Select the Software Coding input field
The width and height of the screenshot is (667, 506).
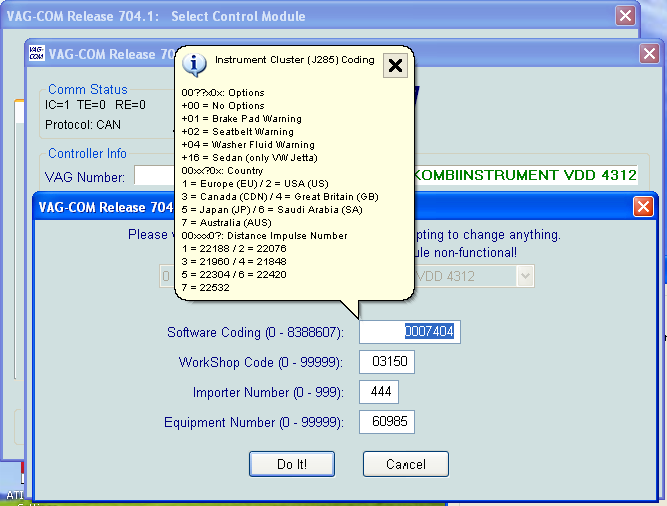click(x=410, y=332)
